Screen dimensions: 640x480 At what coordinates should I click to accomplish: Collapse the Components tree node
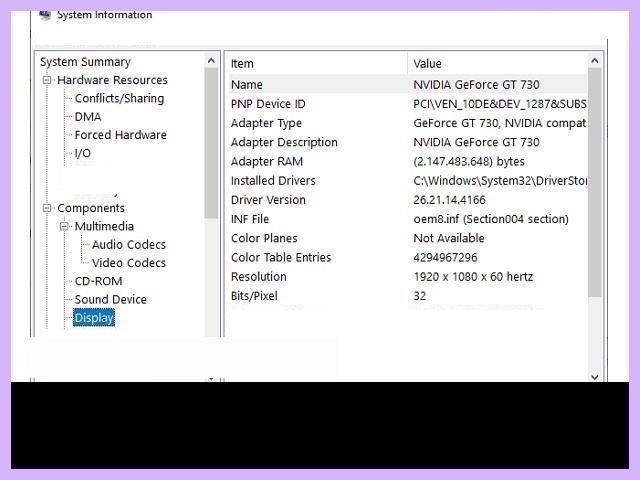tap(47, 208)
